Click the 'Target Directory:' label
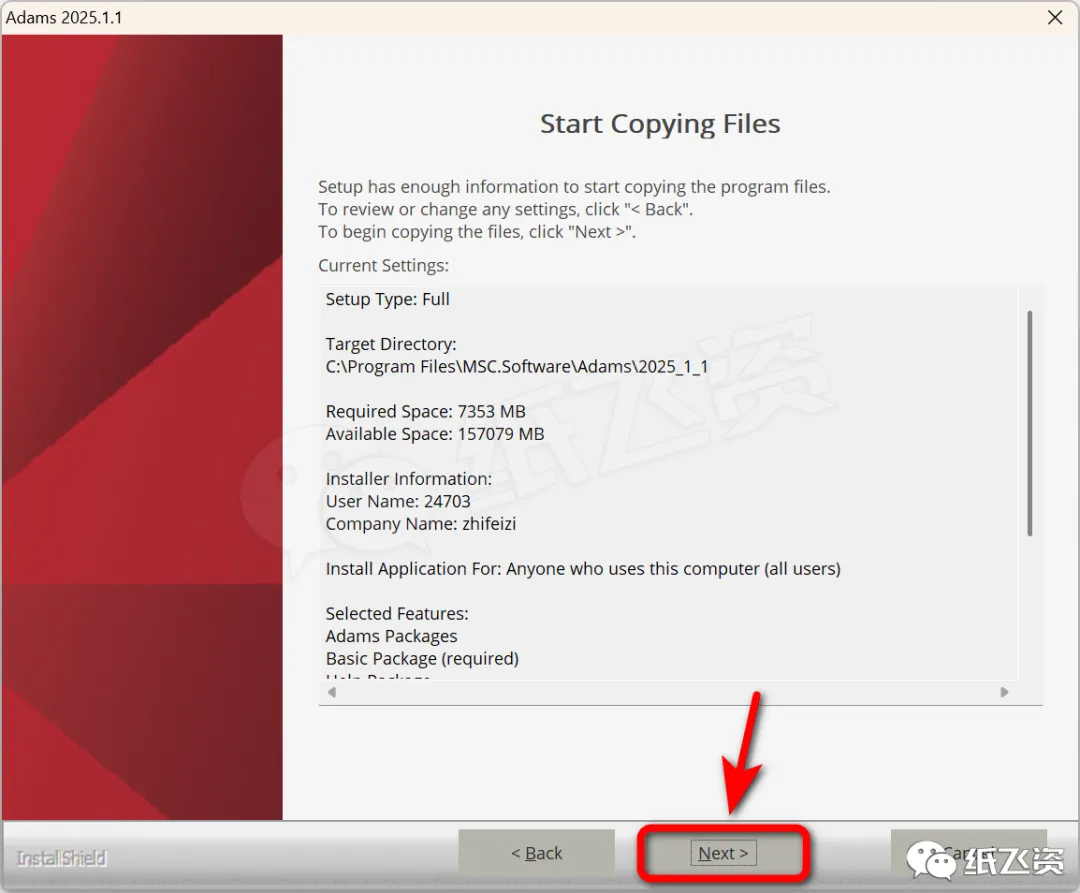The height and width of the screenshot is (893, 1080). (391, 344)
